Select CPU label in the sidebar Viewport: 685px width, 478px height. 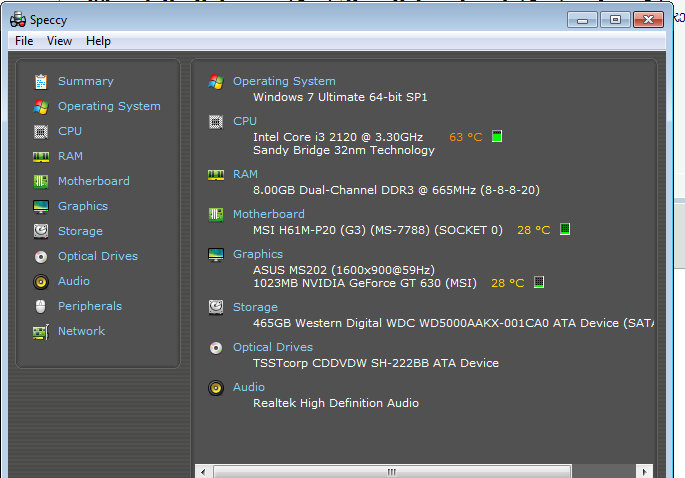[70, 131]
